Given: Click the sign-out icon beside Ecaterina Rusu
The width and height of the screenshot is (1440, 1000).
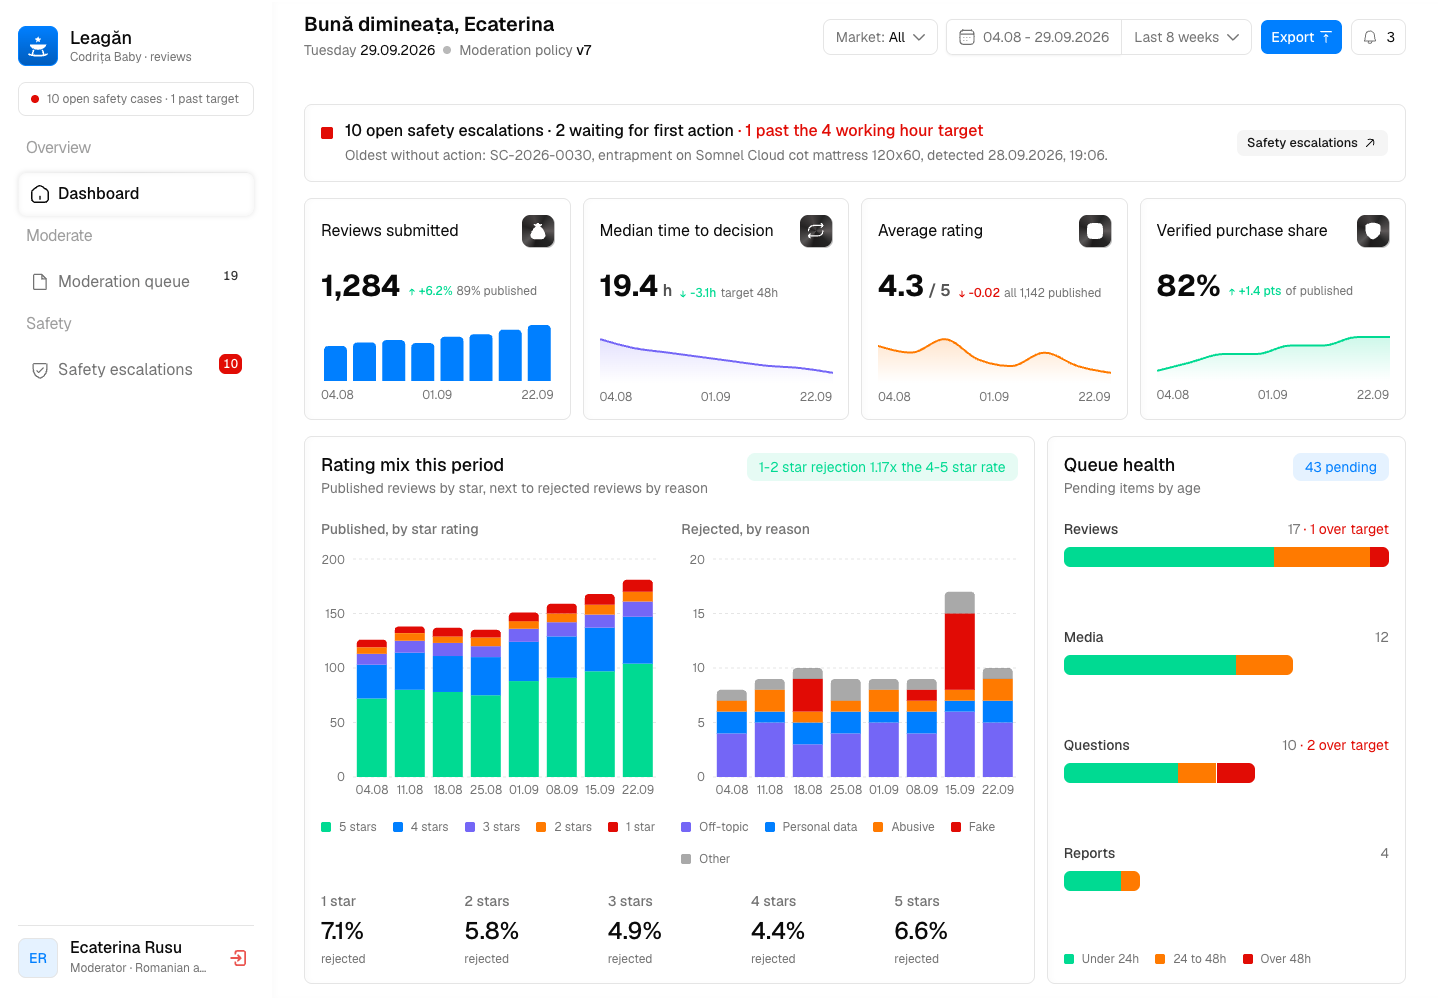Looking at the screenshot, I should coord(238,958).
